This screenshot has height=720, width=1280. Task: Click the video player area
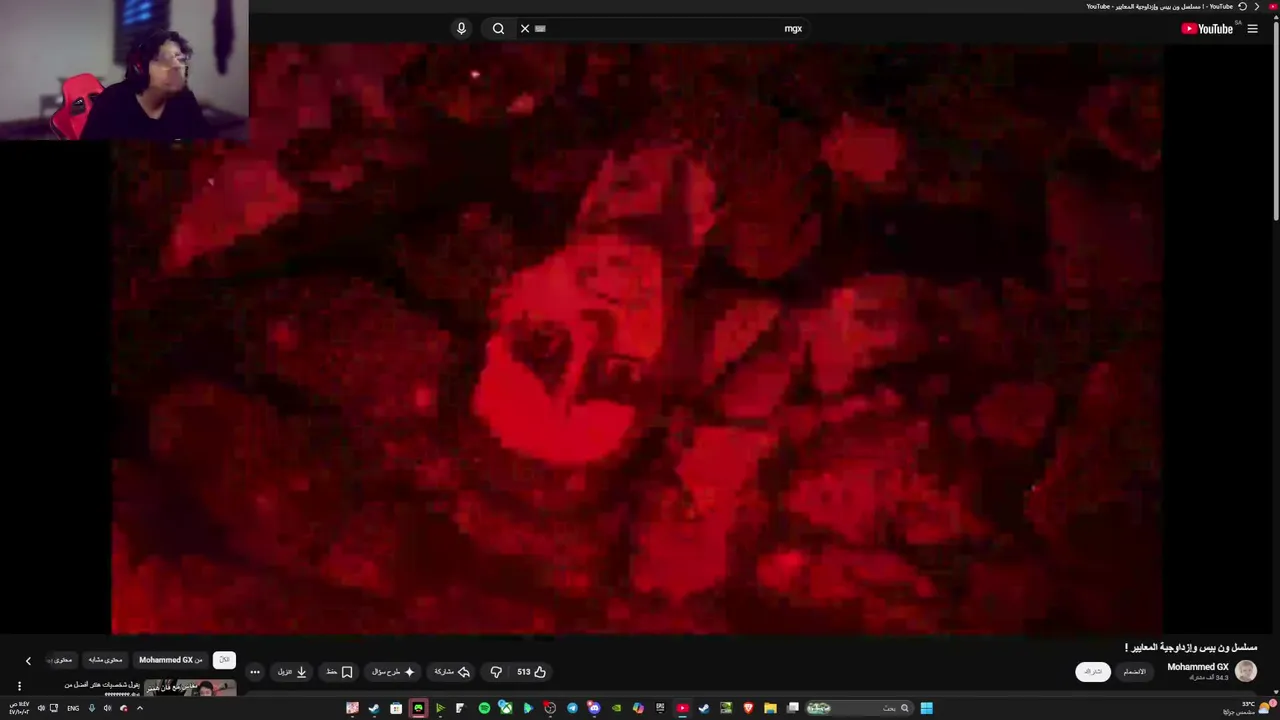637,338
